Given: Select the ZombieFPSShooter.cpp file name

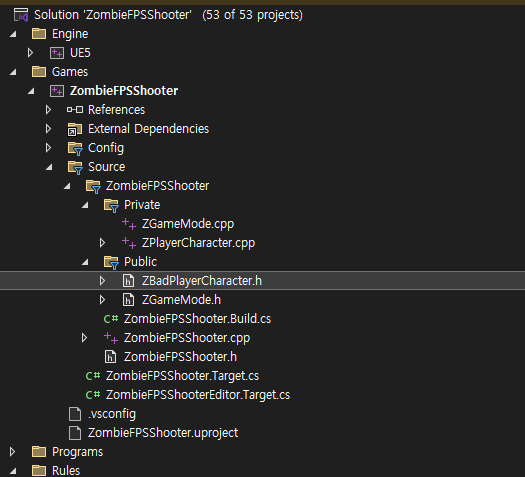Looking at the screenshot, I should pyautogui.click(x=187, y=338).
